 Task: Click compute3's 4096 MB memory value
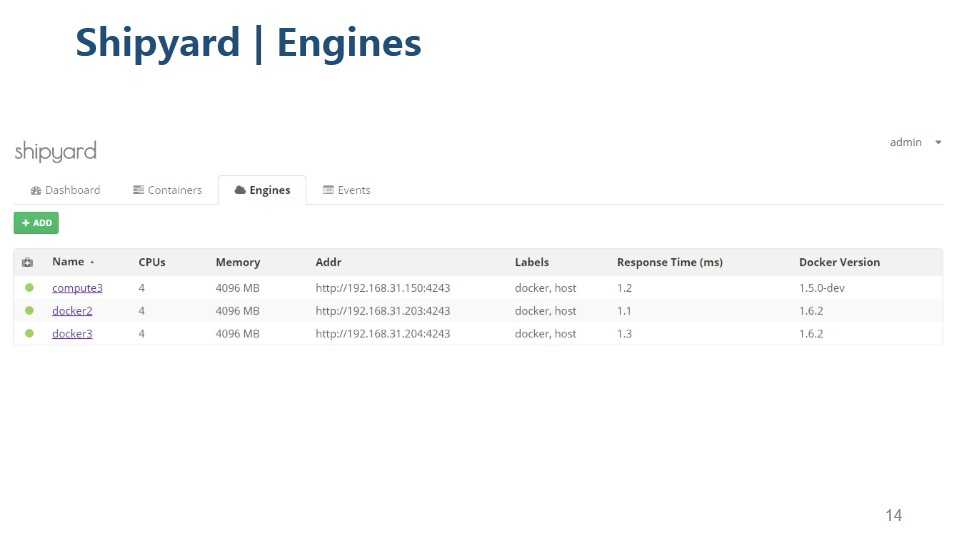click(238, 288)
